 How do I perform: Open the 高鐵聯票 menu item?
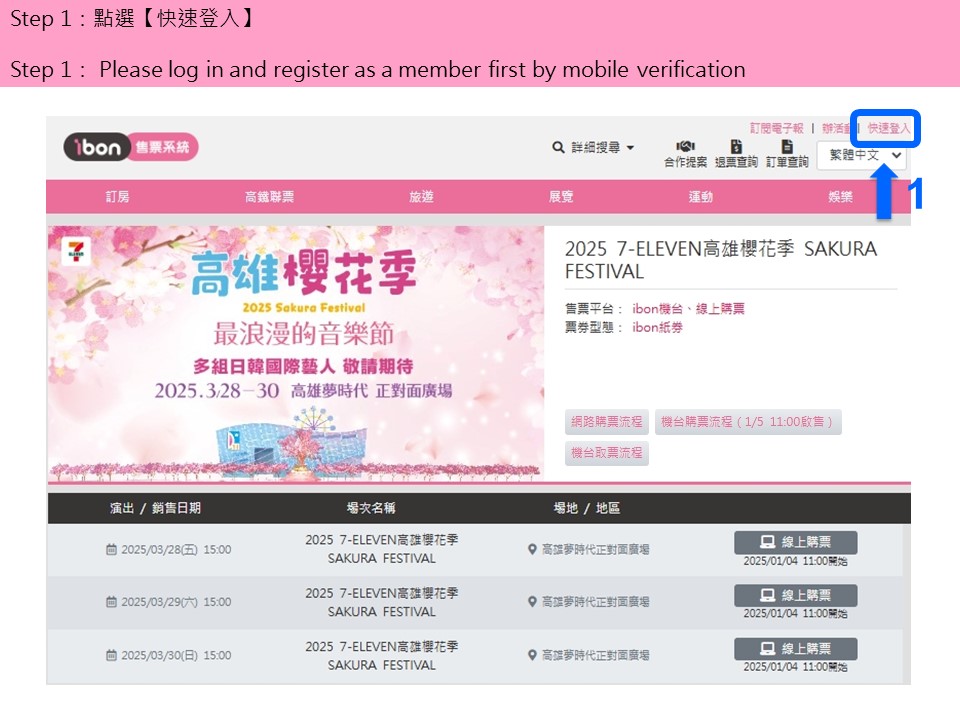(x=269, y=197)
